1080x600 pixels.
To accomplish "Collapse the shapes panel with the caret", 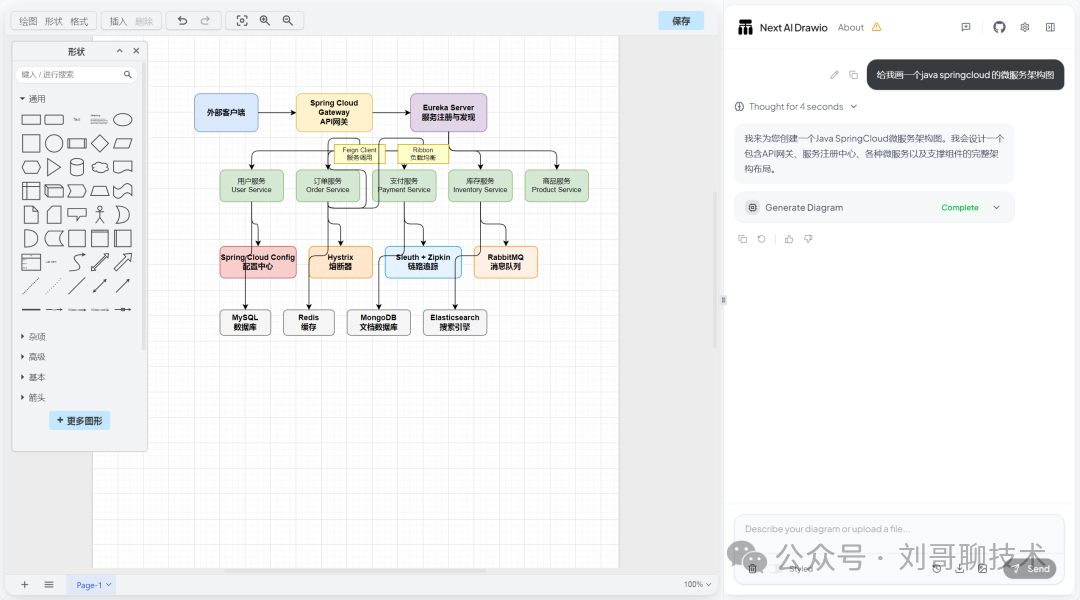I will click(120, 51).
